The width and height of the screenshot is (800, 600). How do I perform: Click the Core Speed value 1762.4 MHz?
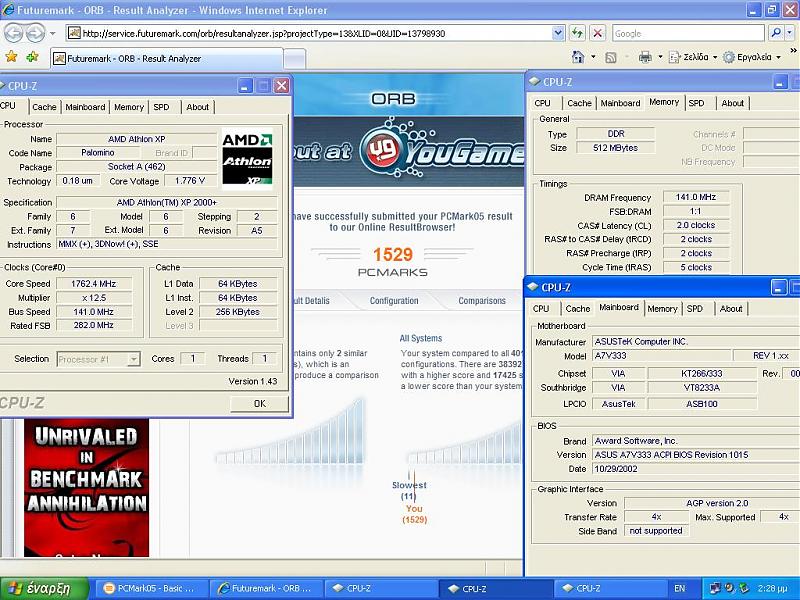pos(94,284)
